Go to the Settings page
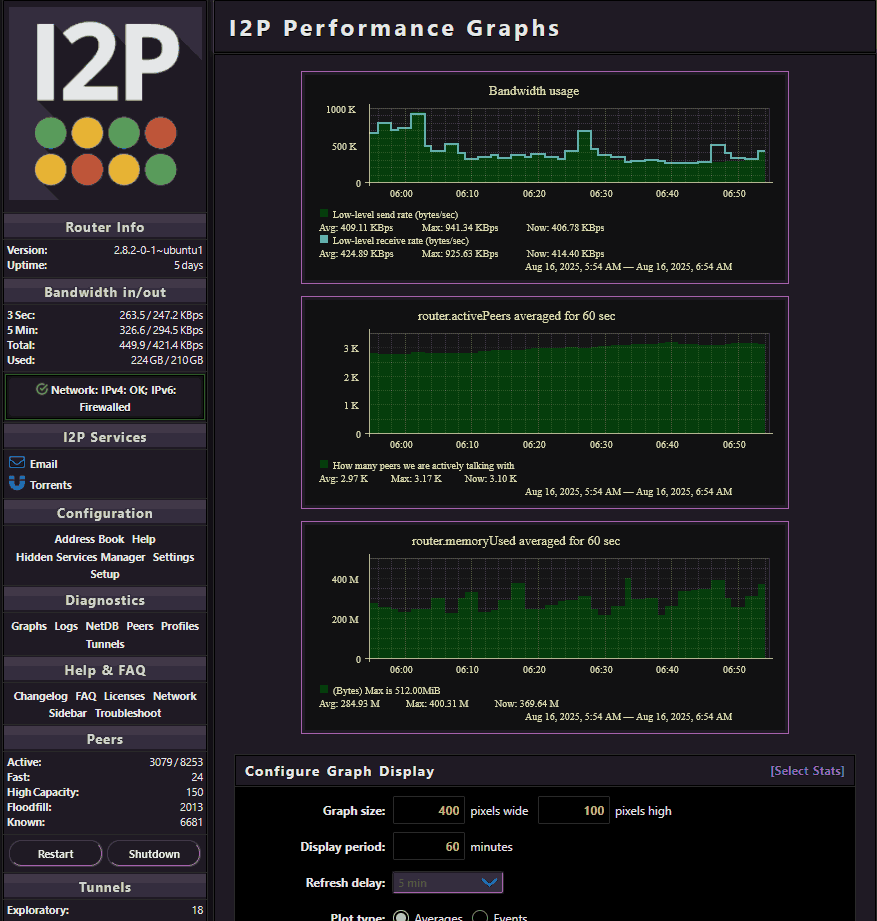 [x=173, y=557]
